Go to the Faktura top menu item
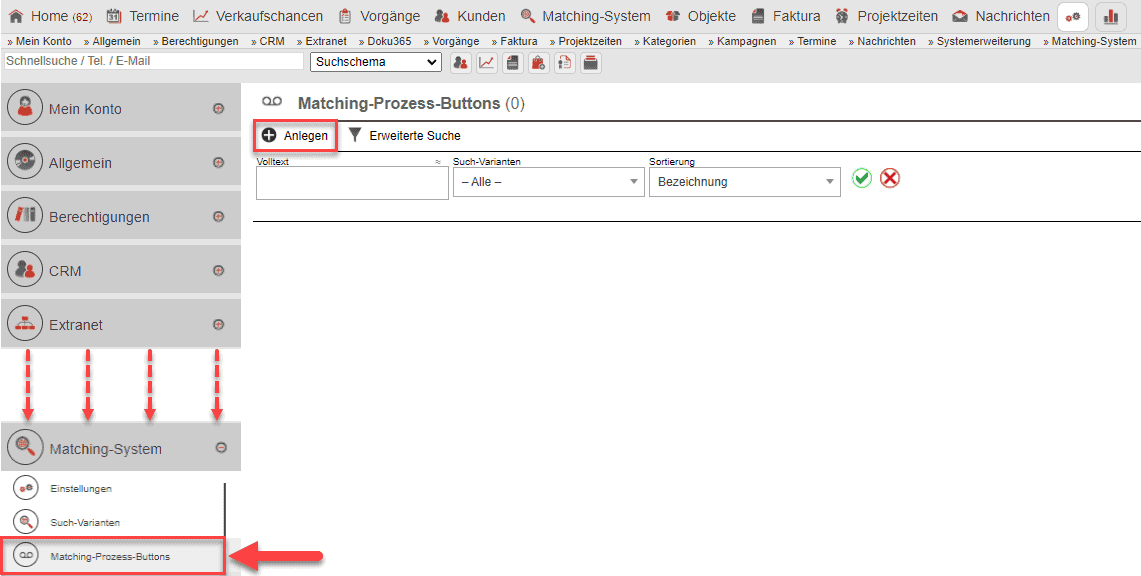 tap(785, 16)
